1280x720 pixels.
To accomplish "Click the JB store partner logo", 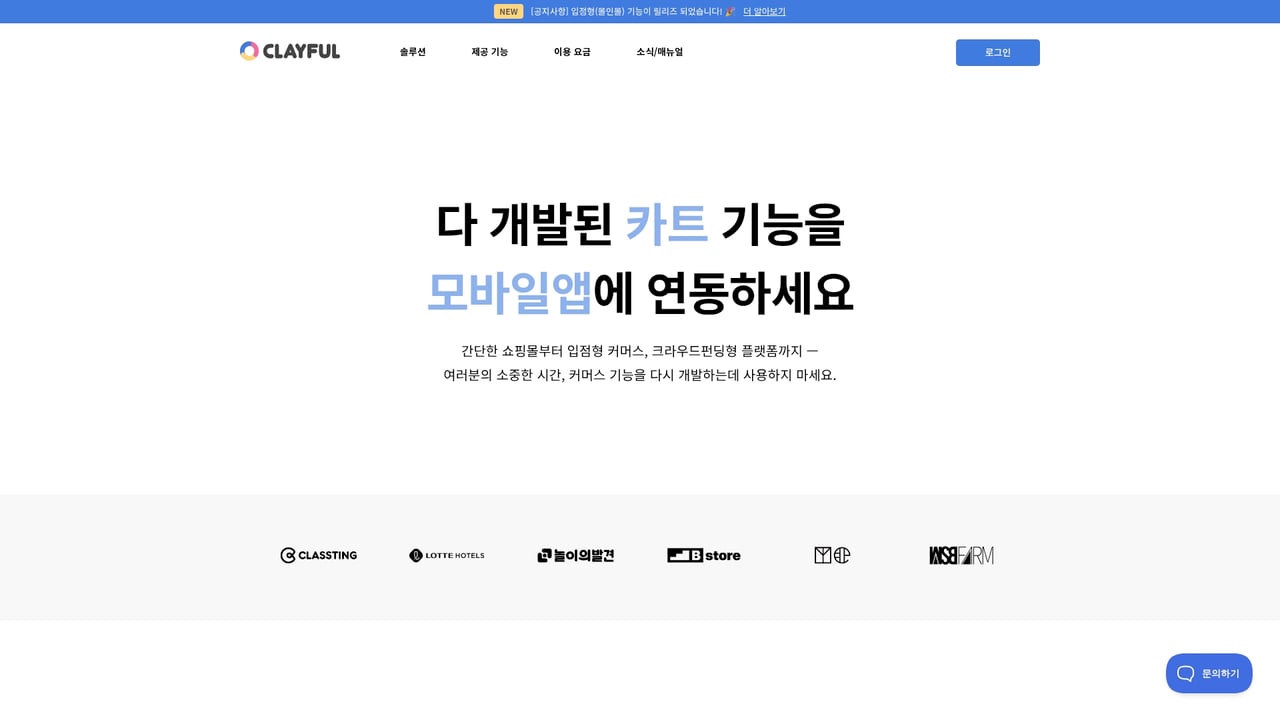I will 703,555.
